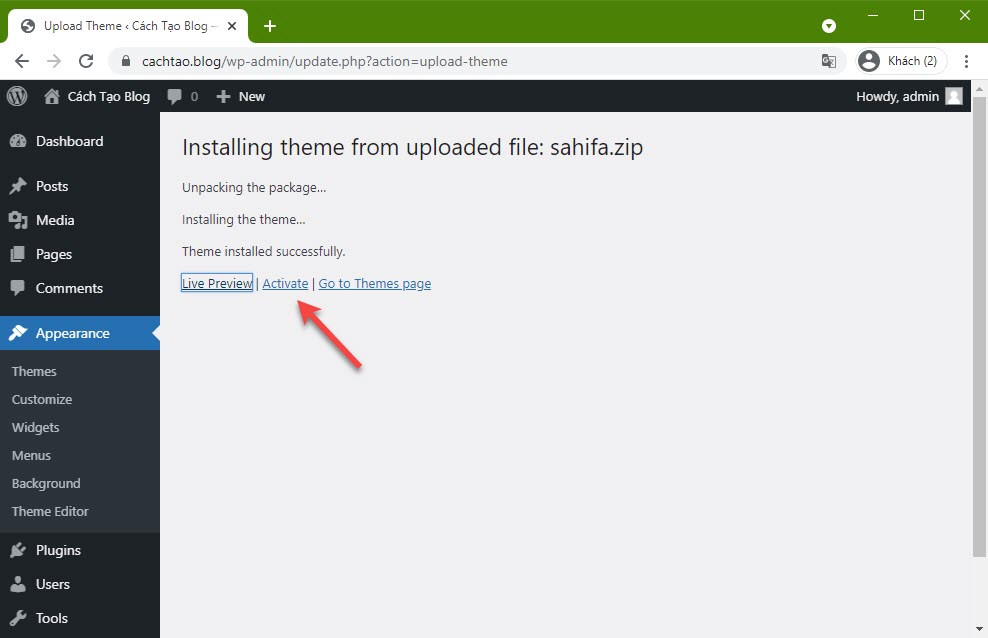988x638 pixels.
Task: Click the comments count "0" in the admin bar
Action: 194,96
